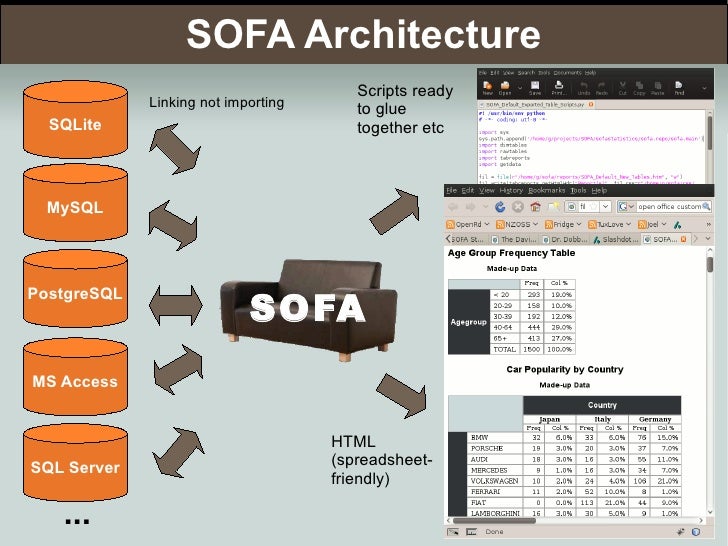The image size is (728, 546).
Task: Click the Open file icon in the text editor
Action: click(505, 85)
